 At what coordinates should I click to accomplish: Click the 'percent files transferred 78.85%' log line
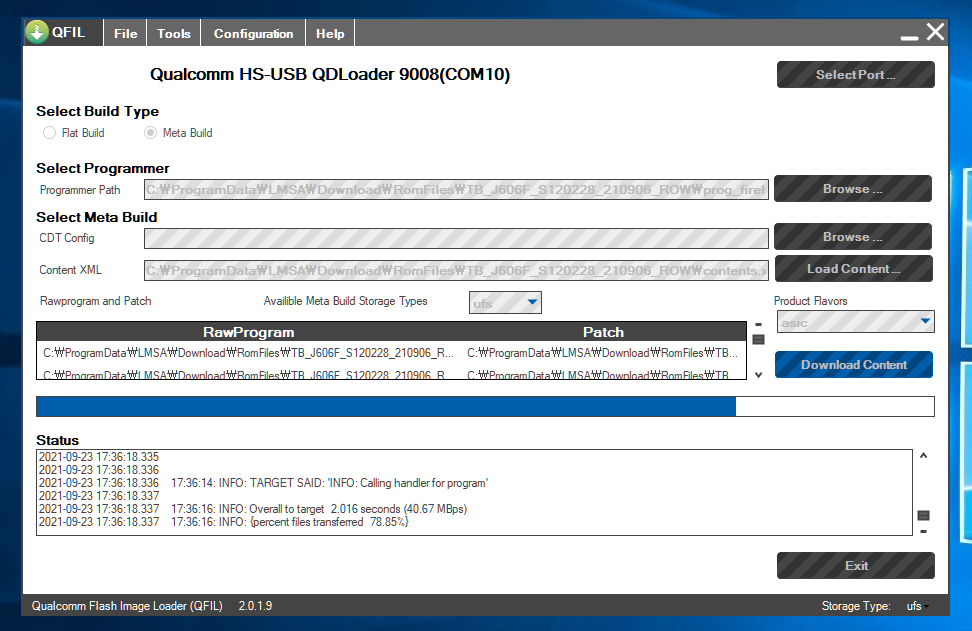(x=224, y=522)
